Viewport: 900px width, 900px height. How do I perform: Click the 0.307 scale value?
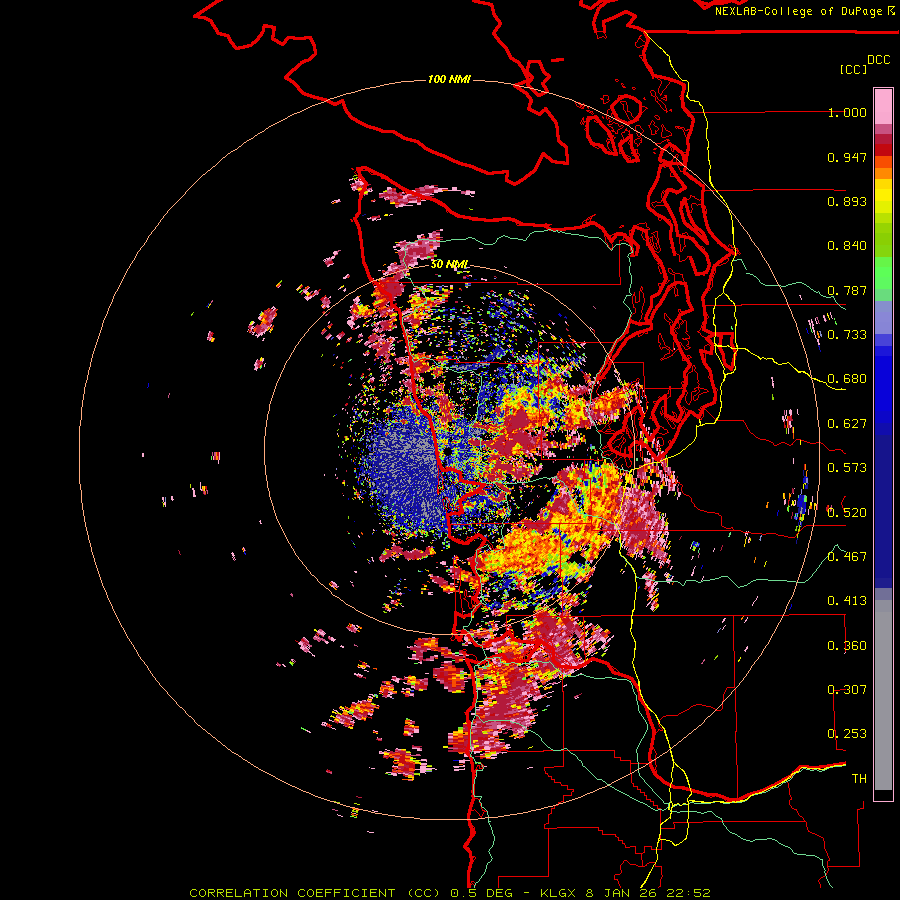pos(847,690)
